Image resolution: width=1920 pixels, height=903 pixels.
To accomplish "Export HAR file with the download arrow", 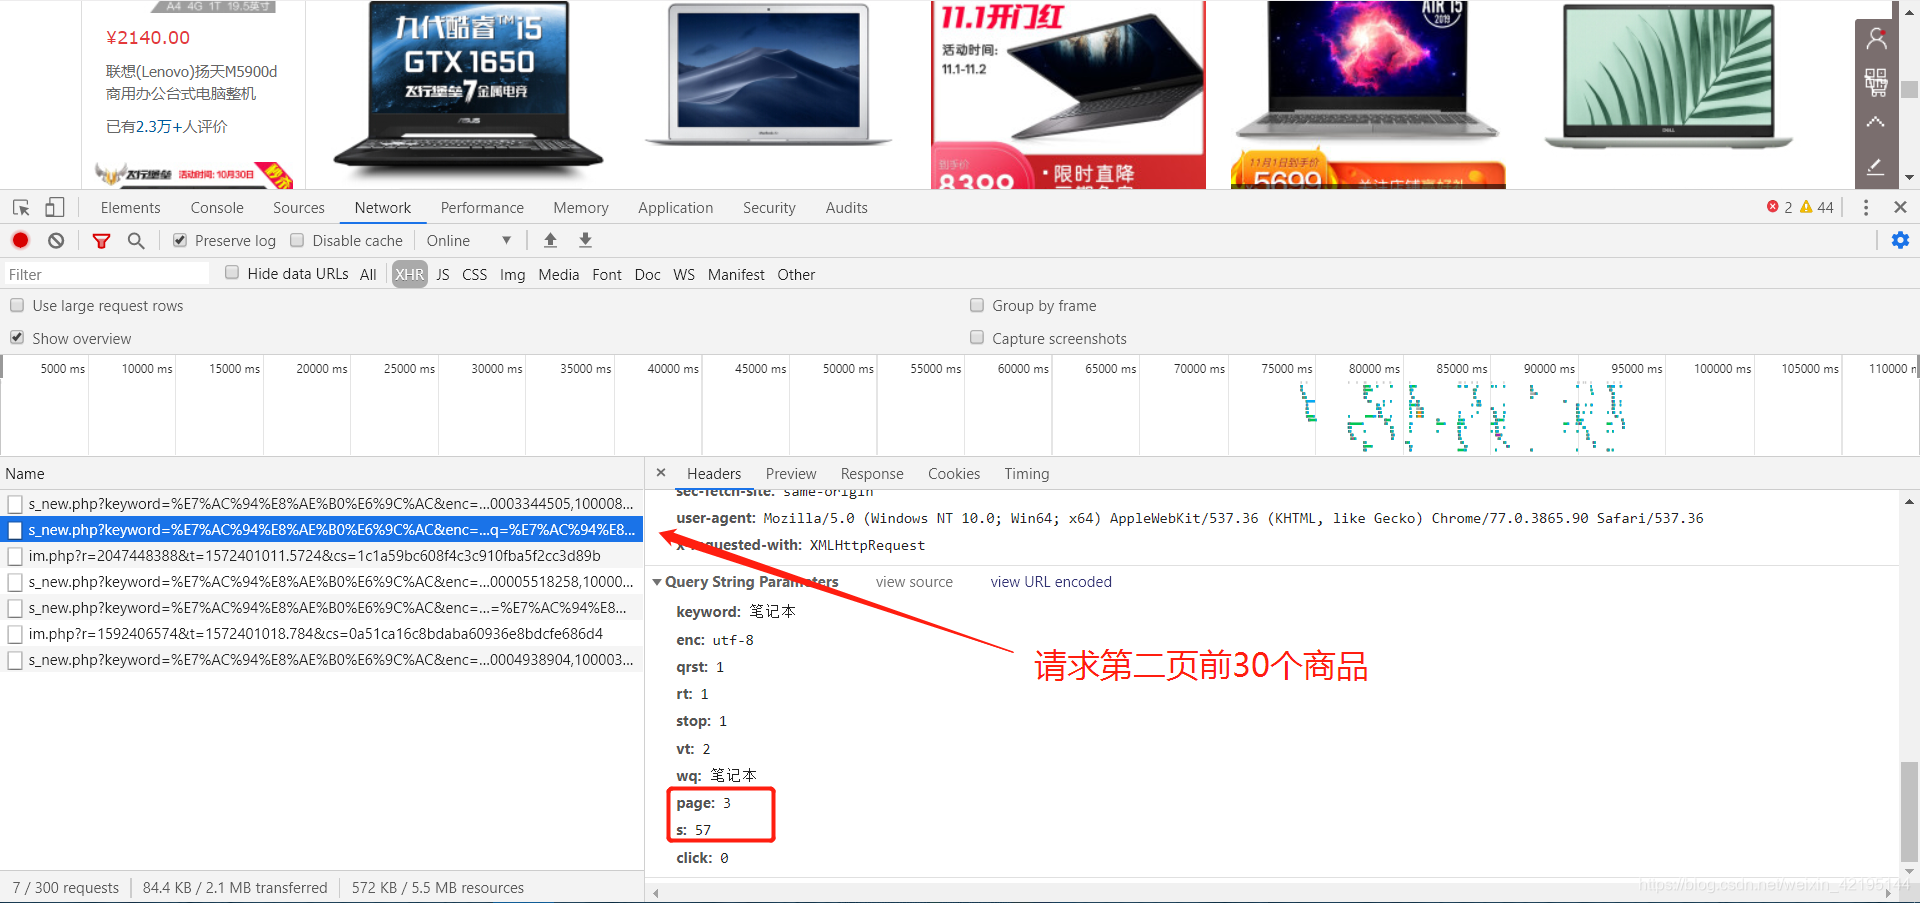I will (586, 240).
